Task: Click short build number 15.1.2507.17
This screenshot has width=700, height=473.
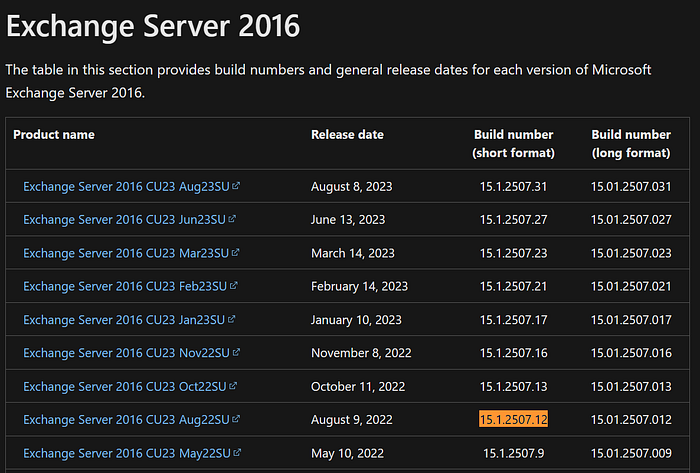Action: [513, 320]
